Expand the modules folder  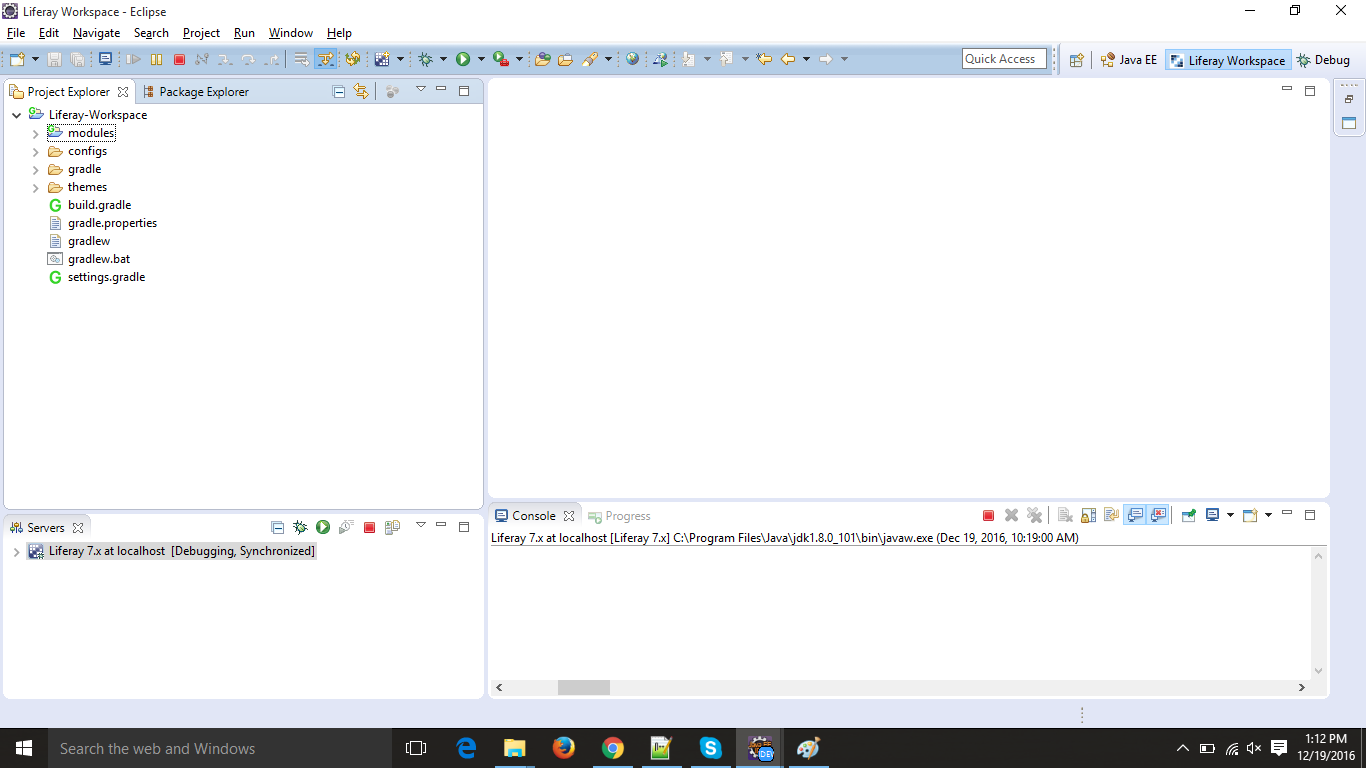click(x=36, y=132)
